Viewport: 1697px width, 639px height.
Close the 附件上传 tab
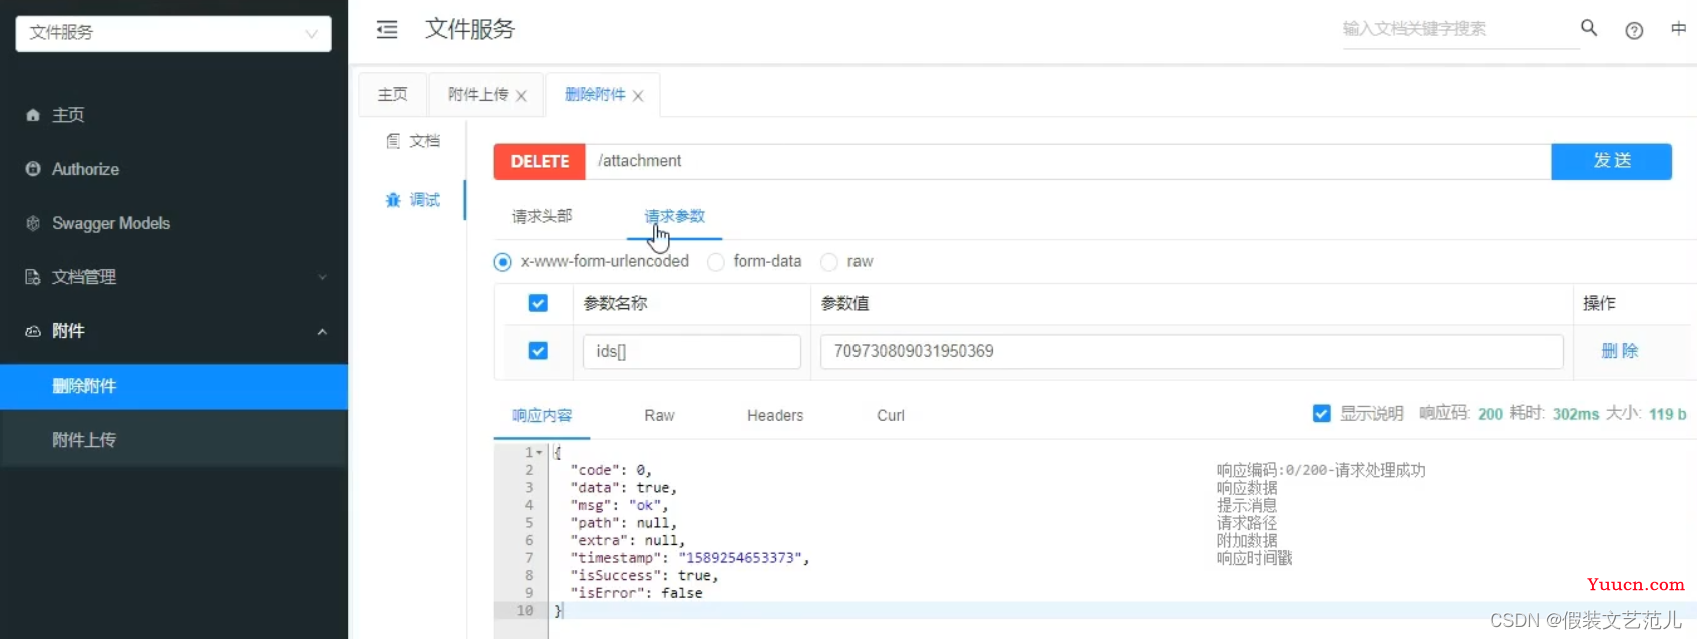point(521,96)
